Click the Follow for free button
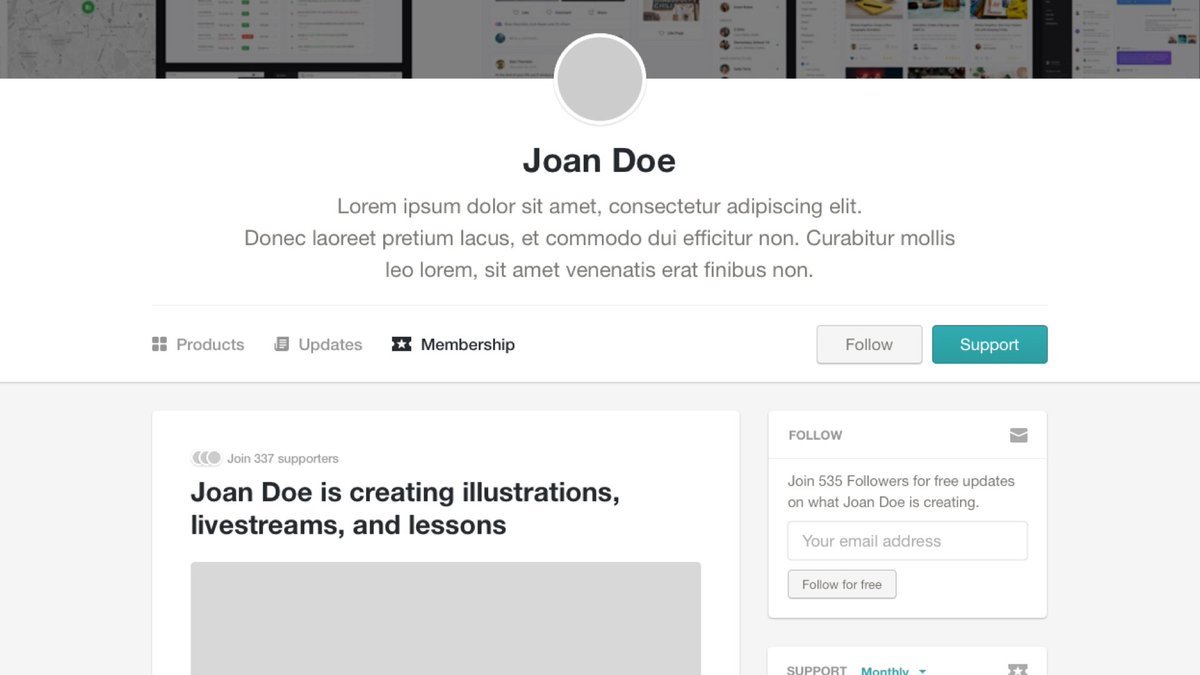Viewport: 1200px width, 675px height. [x=842, y=584]
